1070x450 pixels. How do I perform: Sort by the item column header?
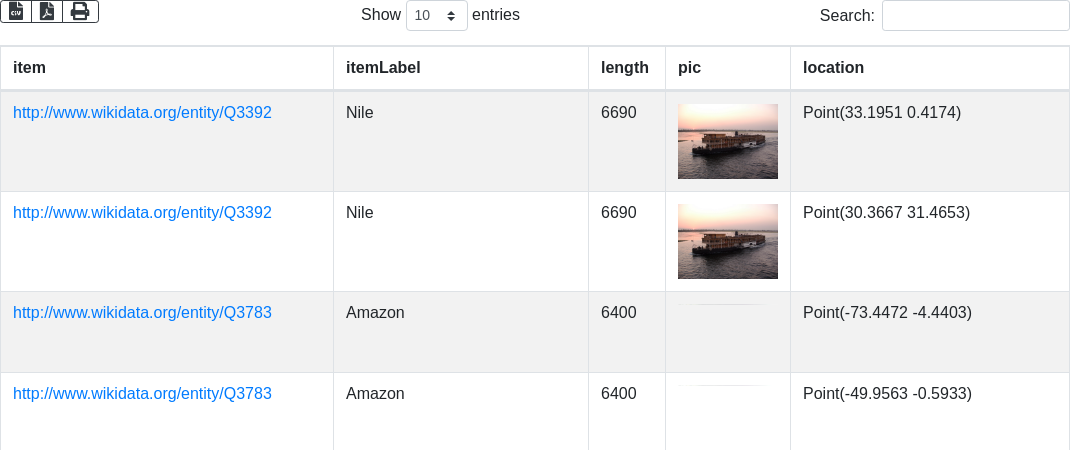tap(30, 68)
